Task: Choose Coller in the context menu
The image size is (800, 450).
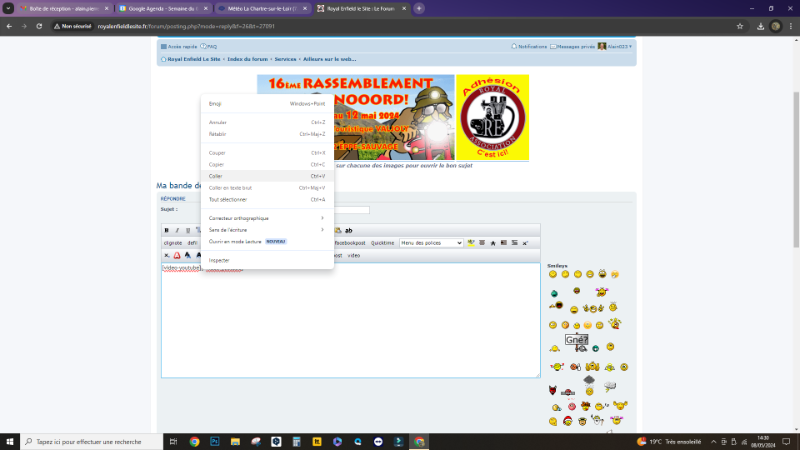Action: click(267, 176)
